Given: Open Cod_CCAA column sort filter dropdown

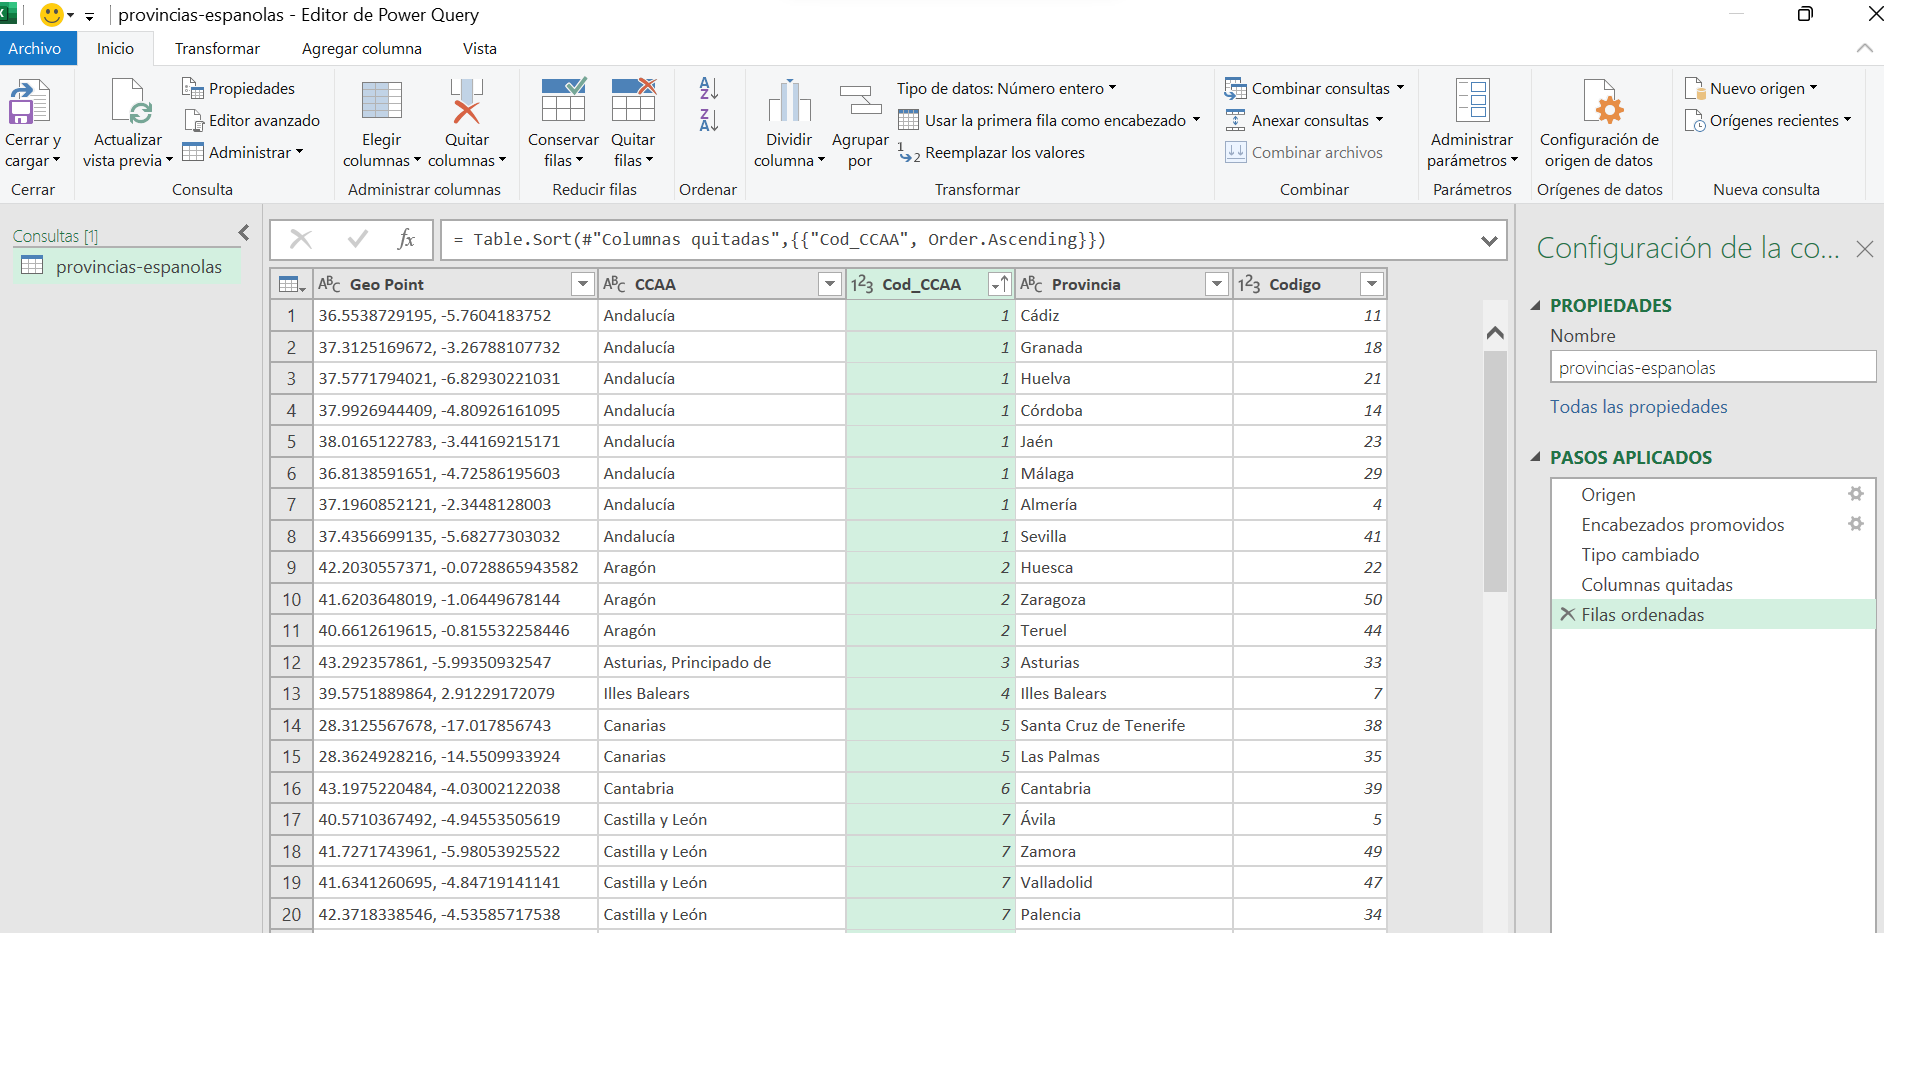Looking at the screenshot, I should [998, 284].
